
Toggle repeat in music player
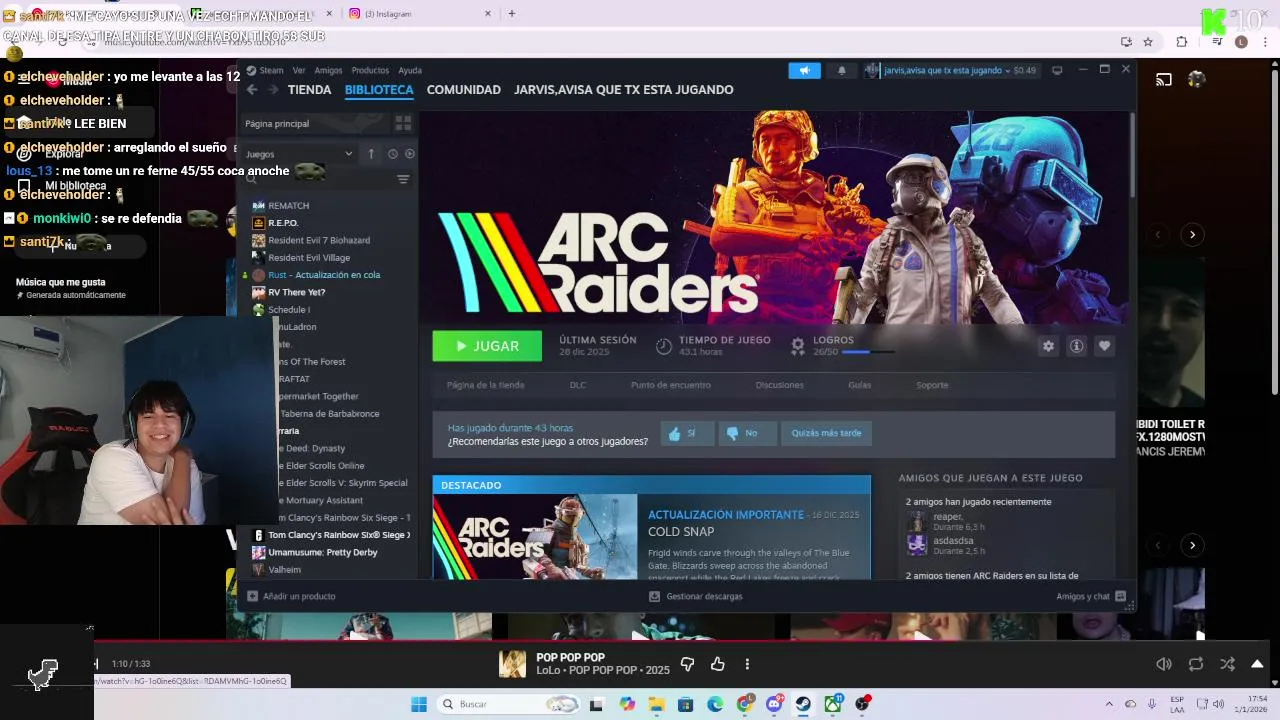coord(1196,664)
